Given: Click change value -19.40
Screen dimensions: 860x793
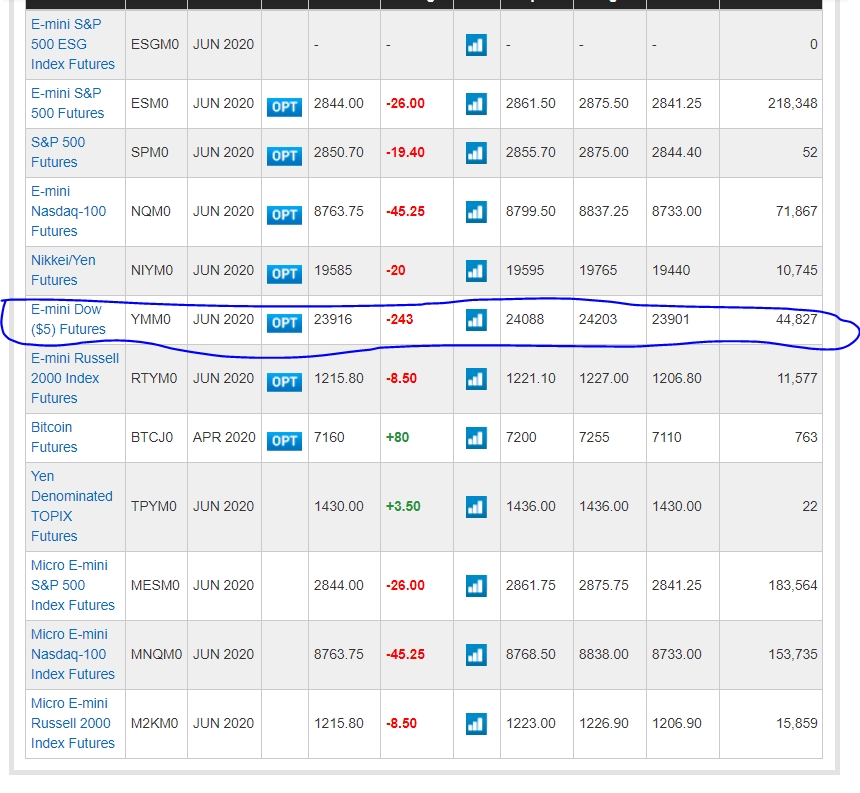Looking at the screenshot, I should tap(405, 152).
